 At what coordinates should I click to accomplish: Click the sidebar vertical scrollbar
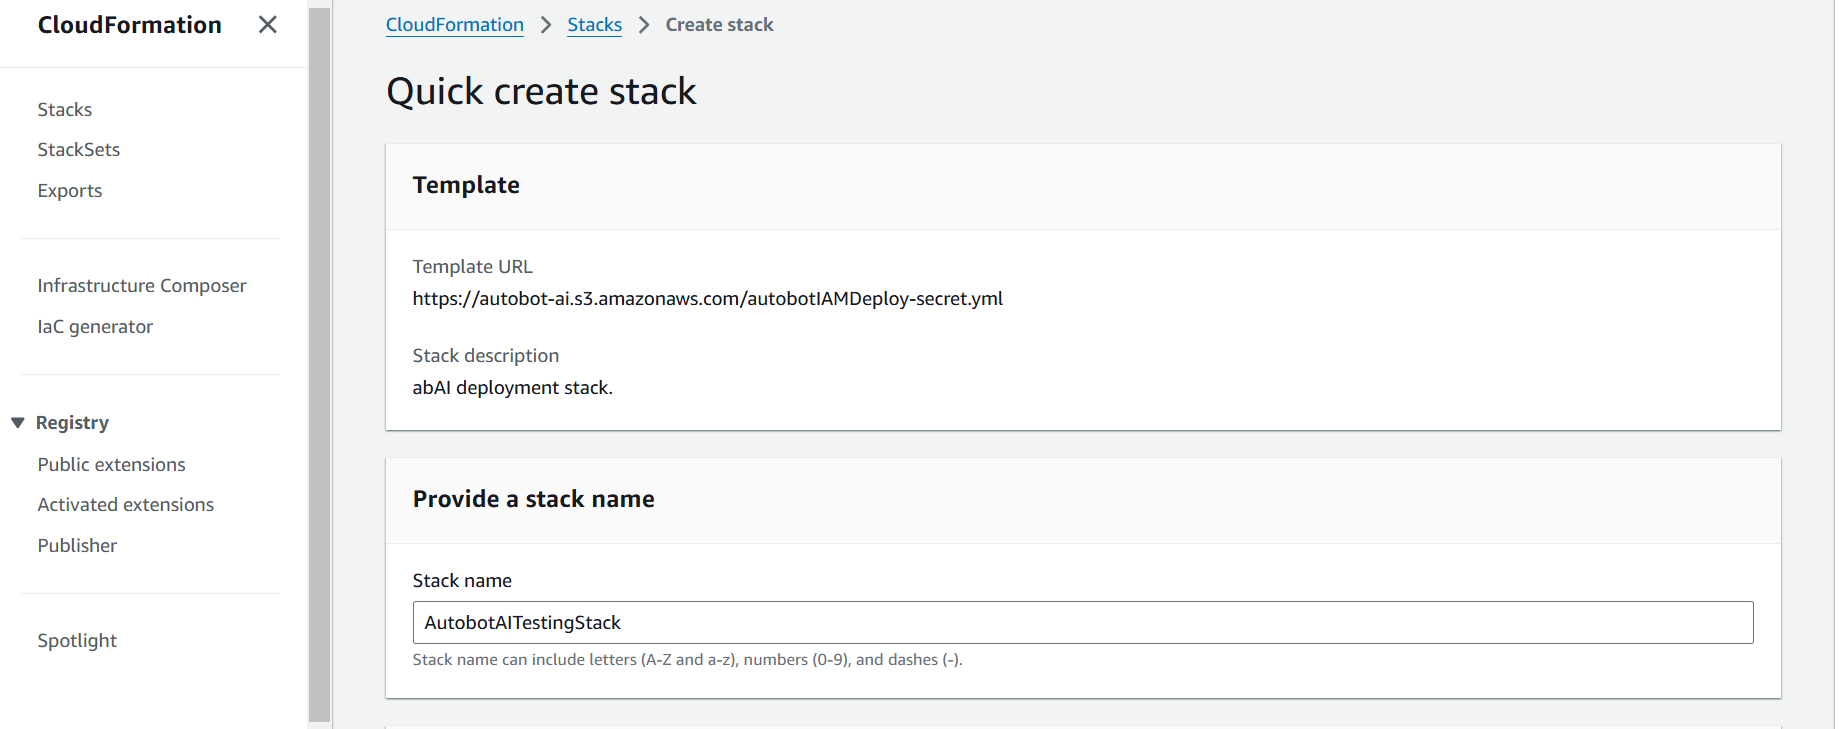coord(319,364)
